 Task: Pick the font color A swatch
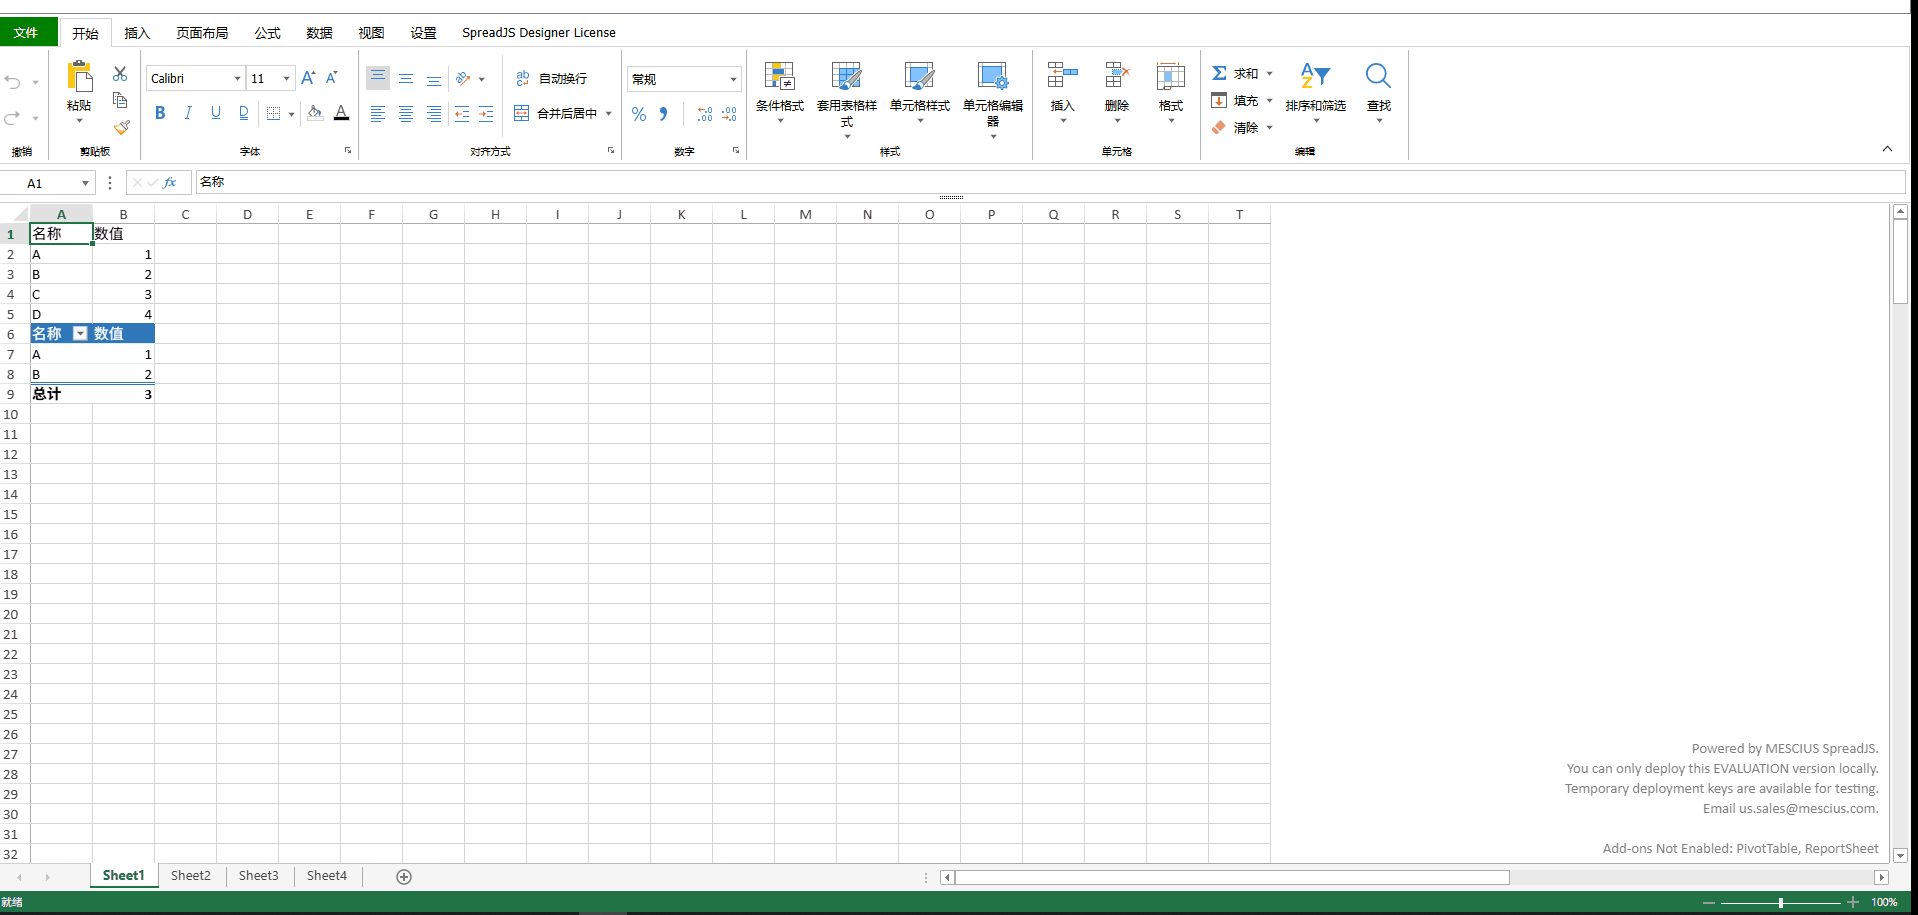(x=341, y=114)
